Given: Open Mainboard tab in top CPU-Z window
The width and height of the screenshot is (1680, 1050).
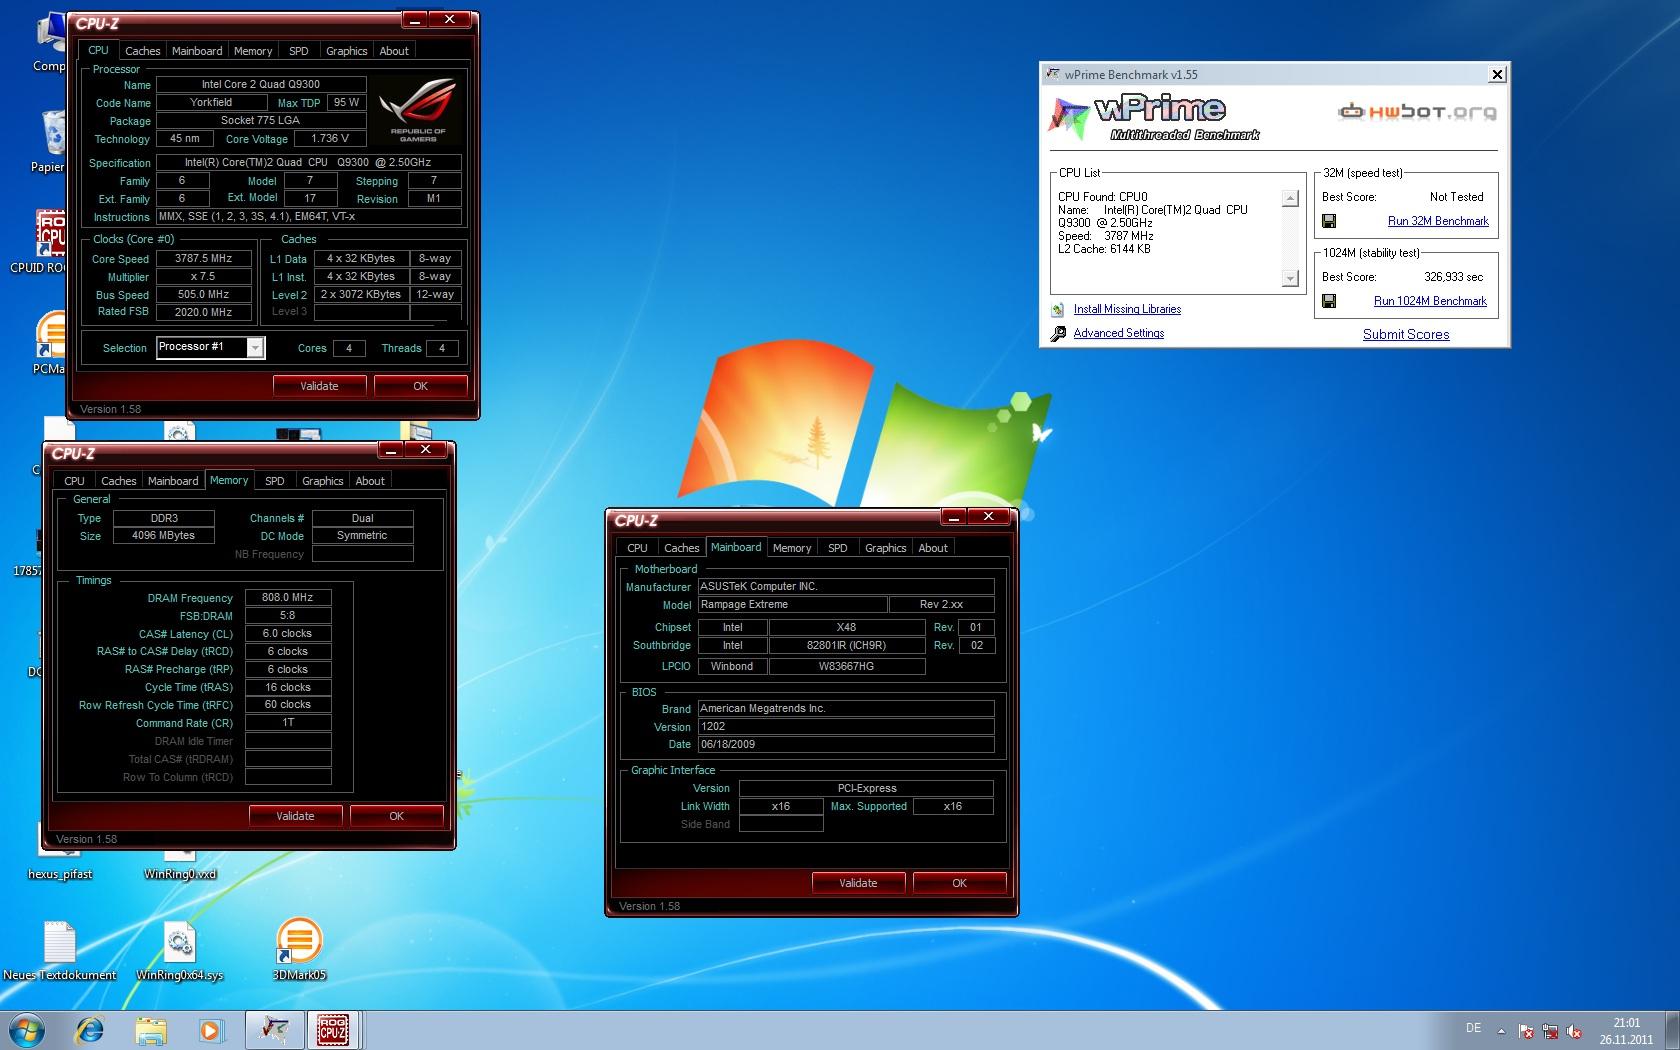Looking at the screenshot, I should [x=197, y=51].
